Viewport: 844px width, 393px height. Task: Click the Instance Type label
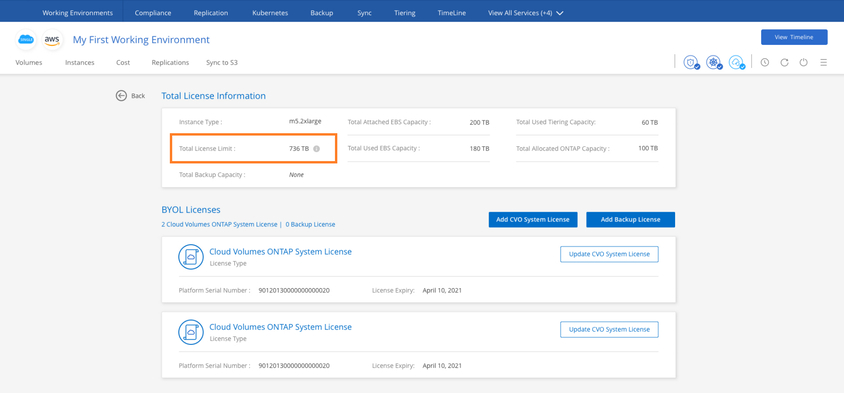point(200,122)
